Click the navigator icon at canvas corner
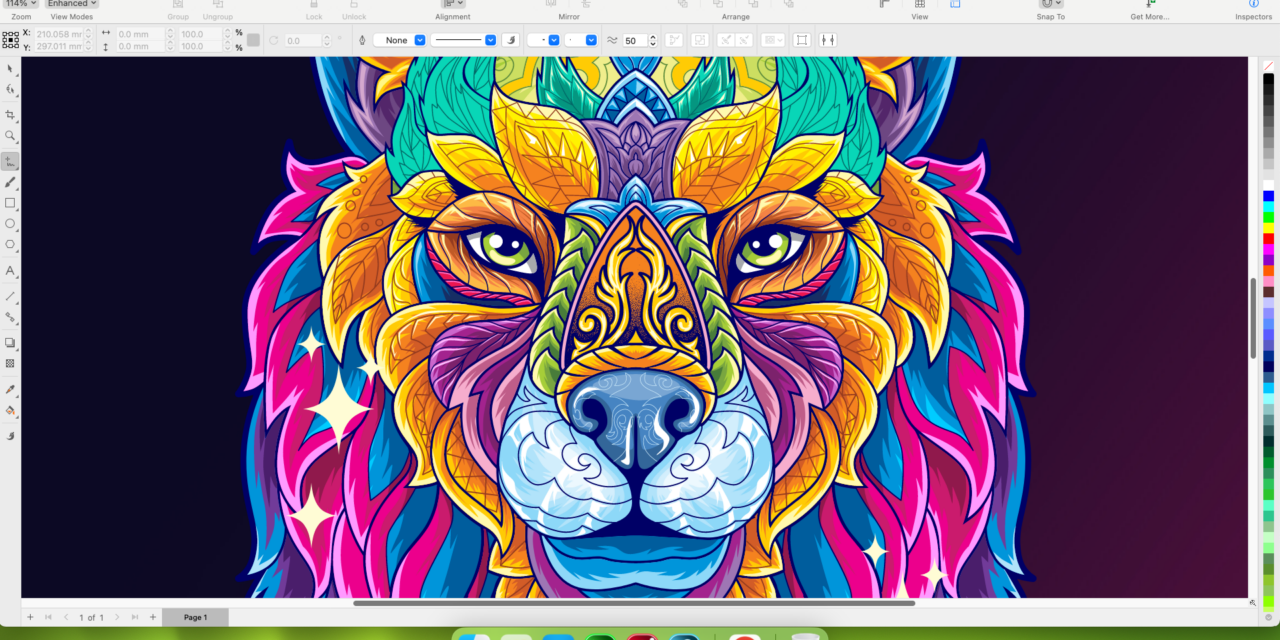Image resolution: width=1280 pixels, height=640 pixels. 1253,603
